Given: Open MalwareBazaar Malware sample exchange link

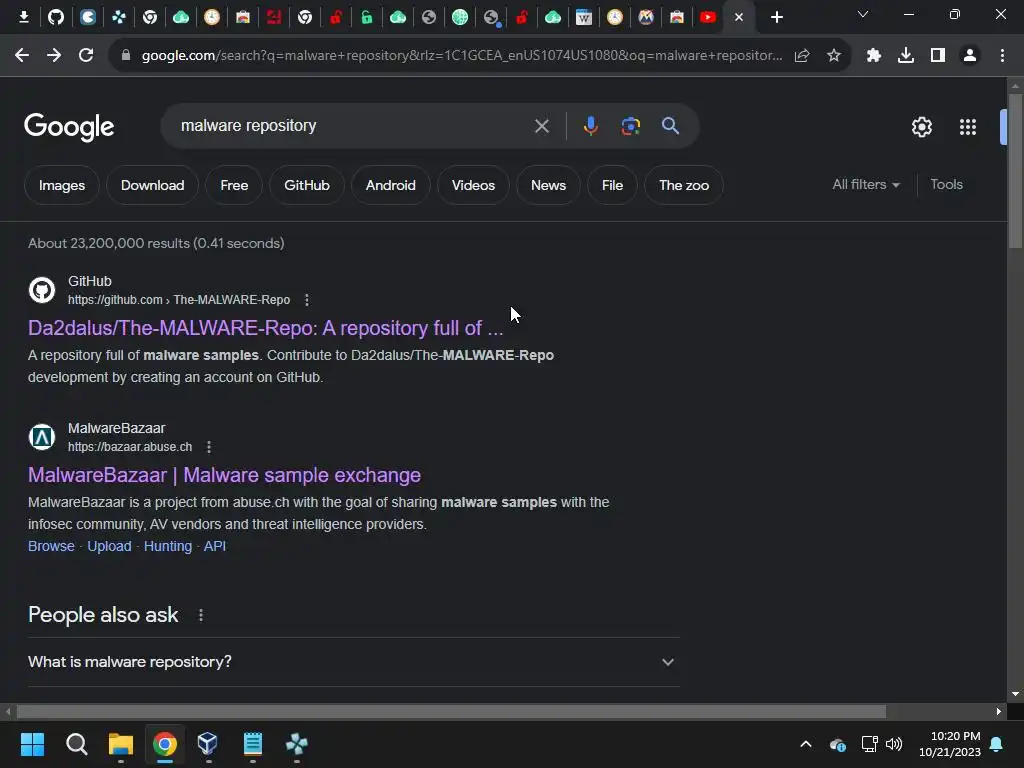Looking at the screenshot, I should tap(225, 475).
